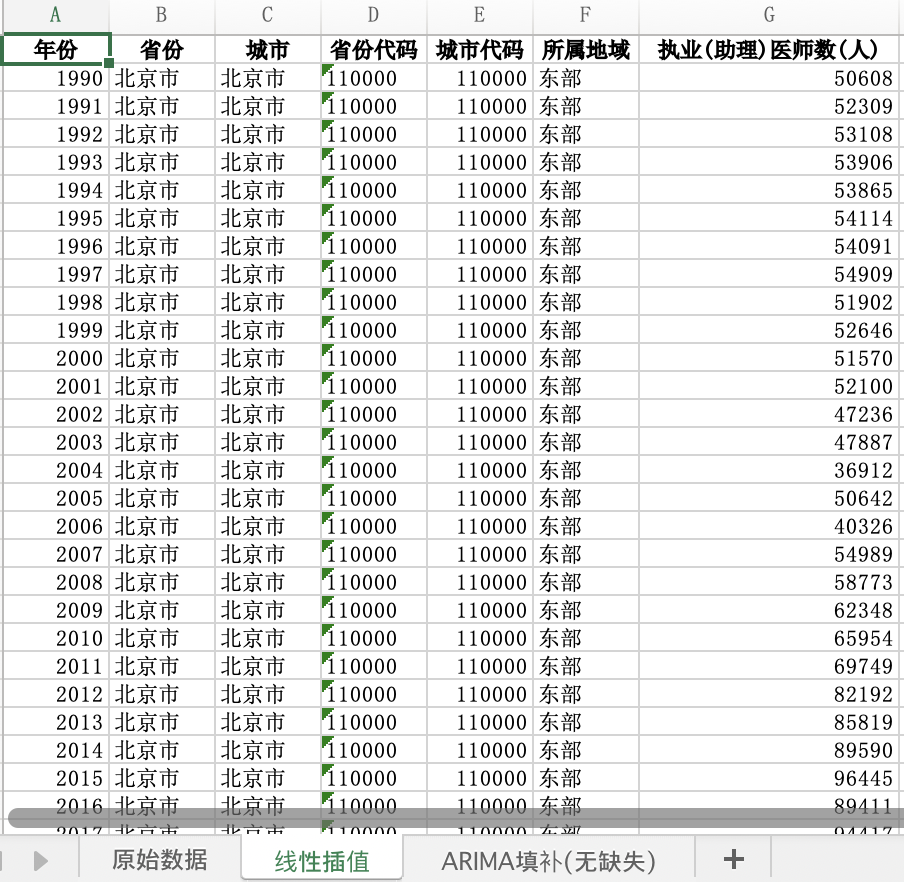Select the value cell 62348
Image resolution: width=904 pixels, height=882 pixels.
tap(769, 610)
